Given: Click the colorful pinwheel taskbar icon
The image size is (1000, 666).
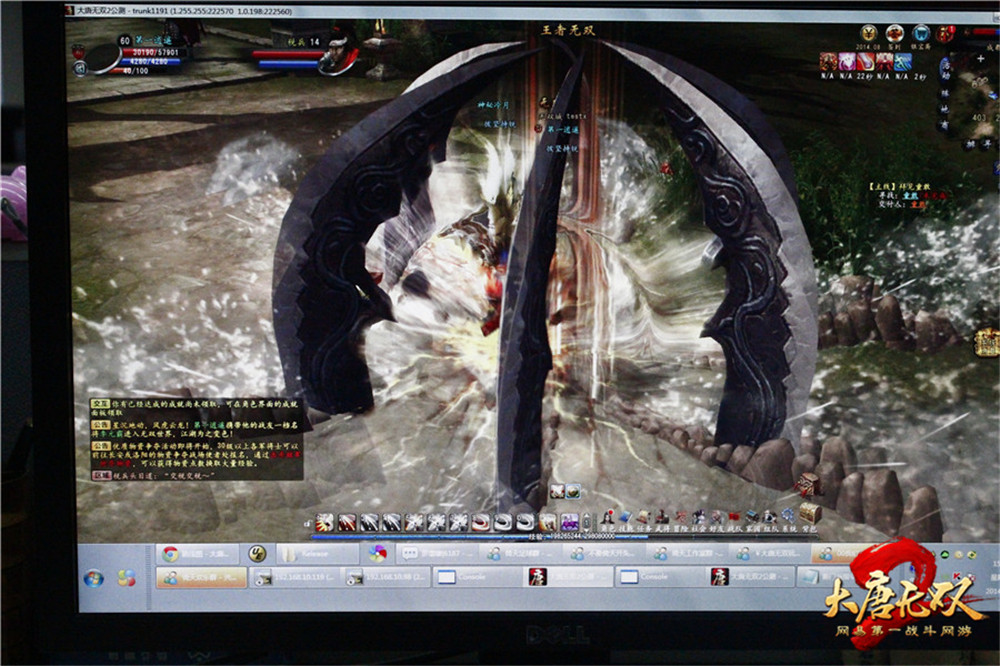Looking at the screenshot, I should [378, 554].
